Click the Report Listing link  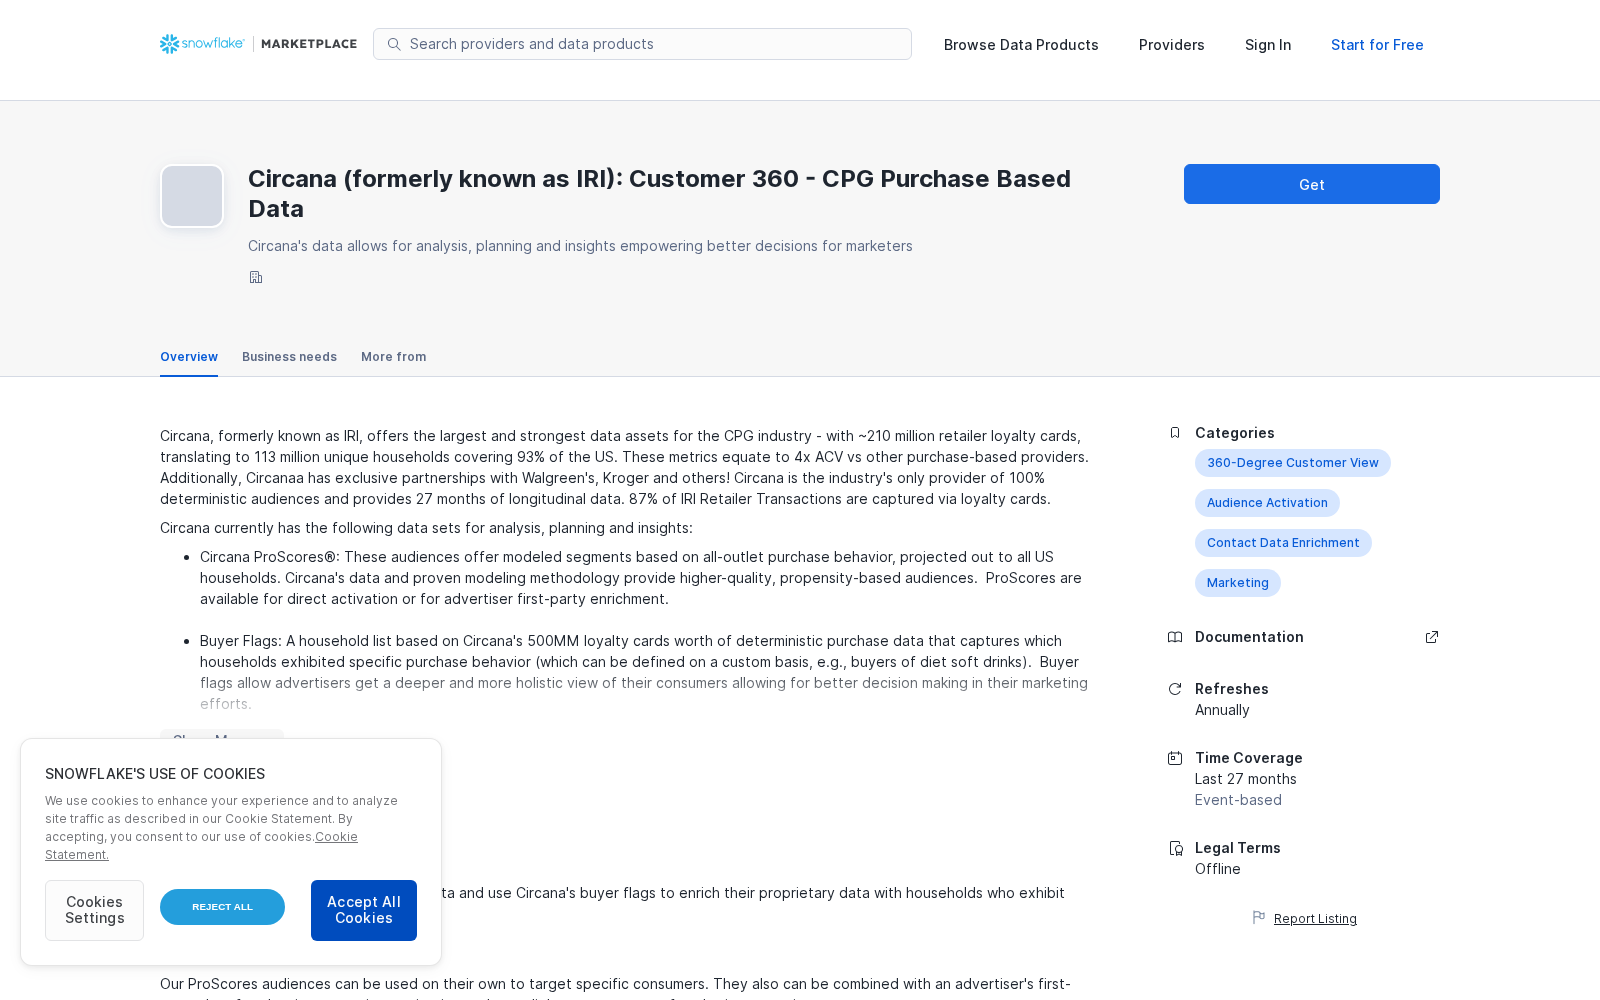point(1315,919)
